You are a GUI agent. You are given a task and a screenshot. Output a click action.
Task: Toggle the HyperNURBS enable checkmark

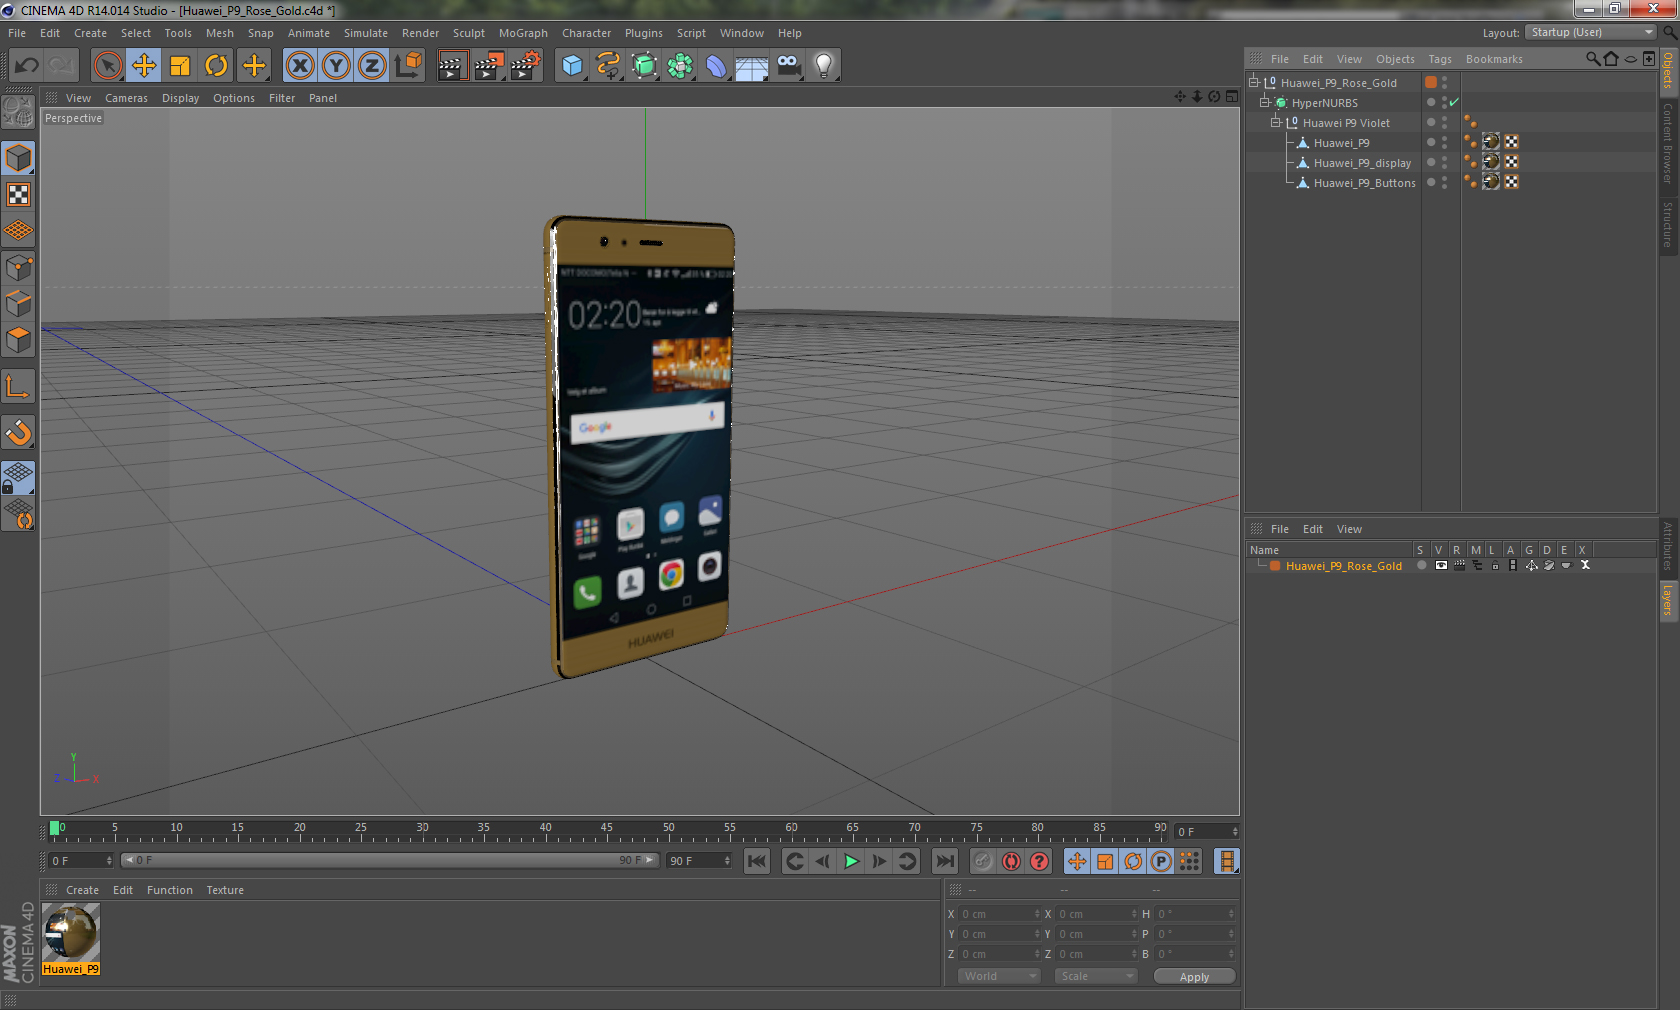(1454, 102)
